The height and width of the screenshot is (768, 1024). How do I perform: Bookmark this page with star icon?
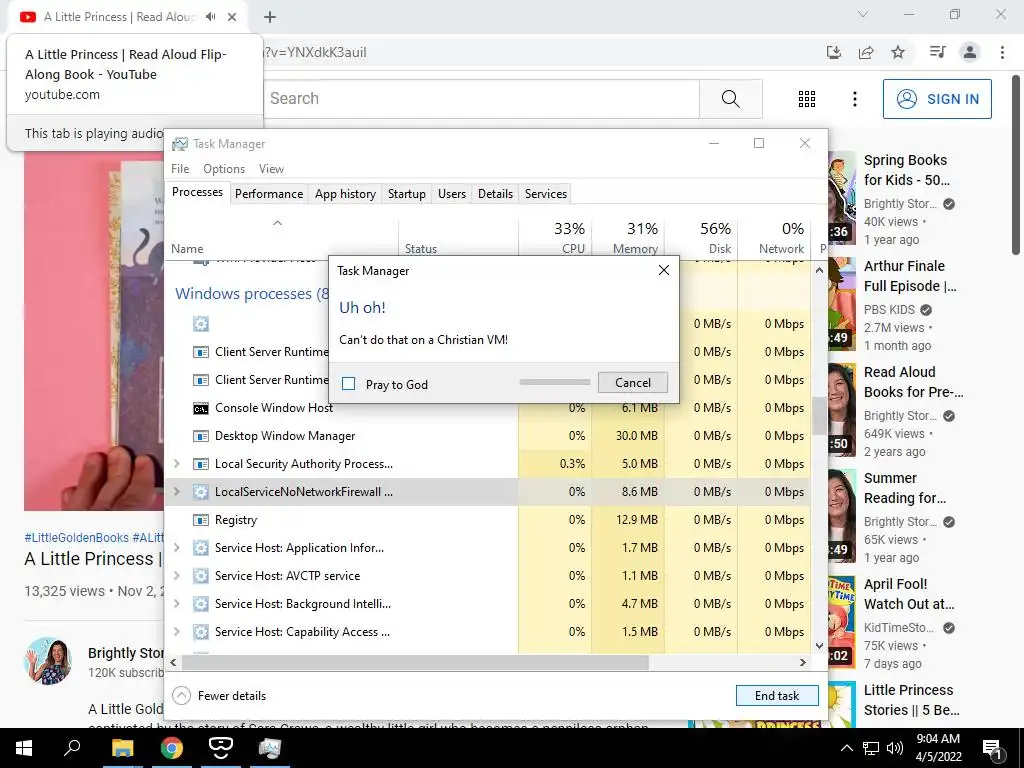click(898, 52)
